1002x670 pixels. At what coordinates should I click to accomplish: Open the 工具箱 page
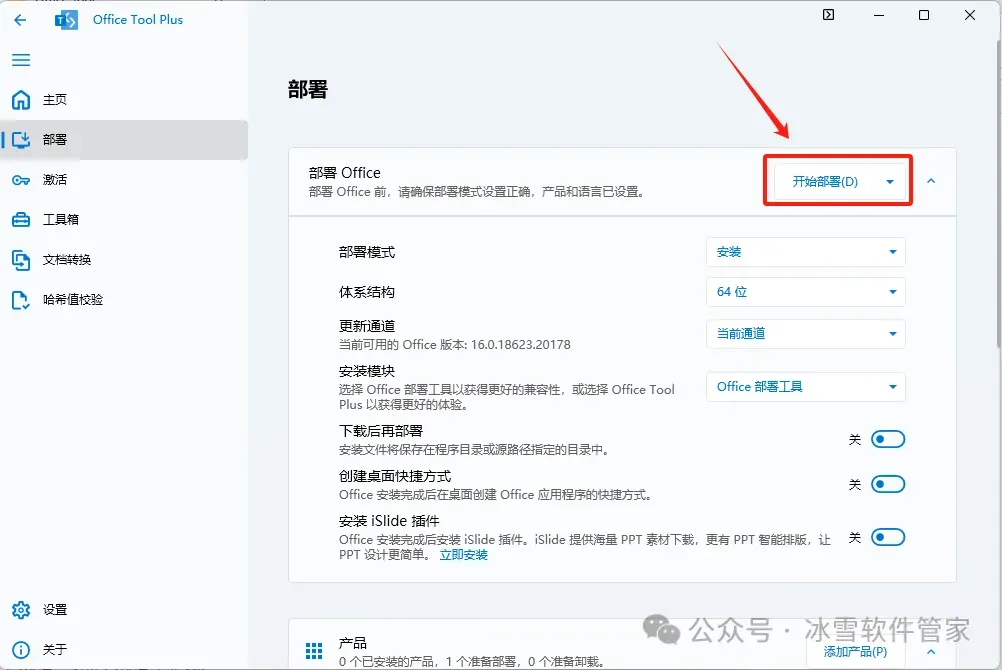tap(125, 219)
